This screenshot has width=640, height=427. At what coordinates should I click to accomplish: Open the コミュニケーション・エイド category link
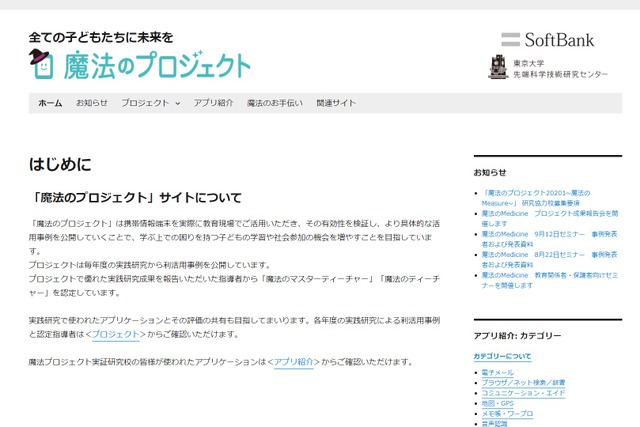[x=523, y=393]
